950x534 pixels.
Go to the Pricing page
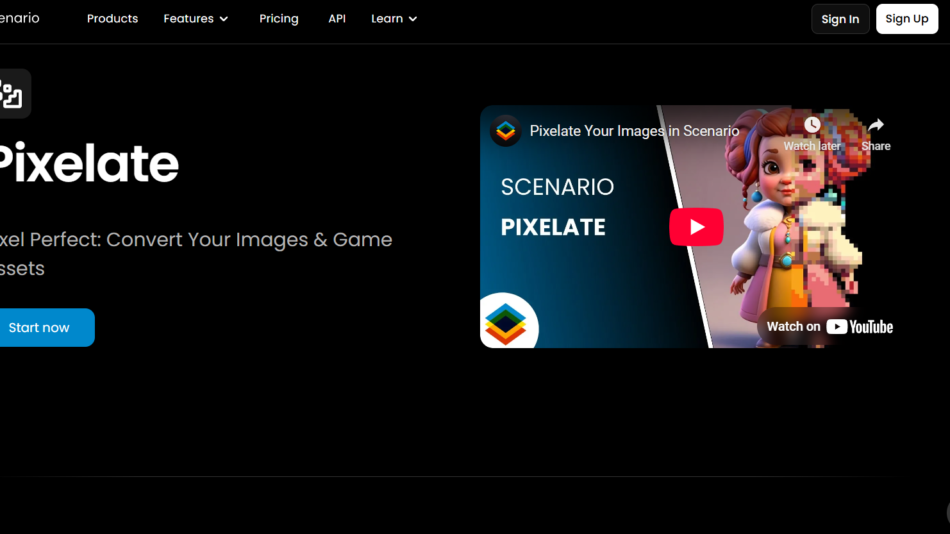(x=278, y=19)
